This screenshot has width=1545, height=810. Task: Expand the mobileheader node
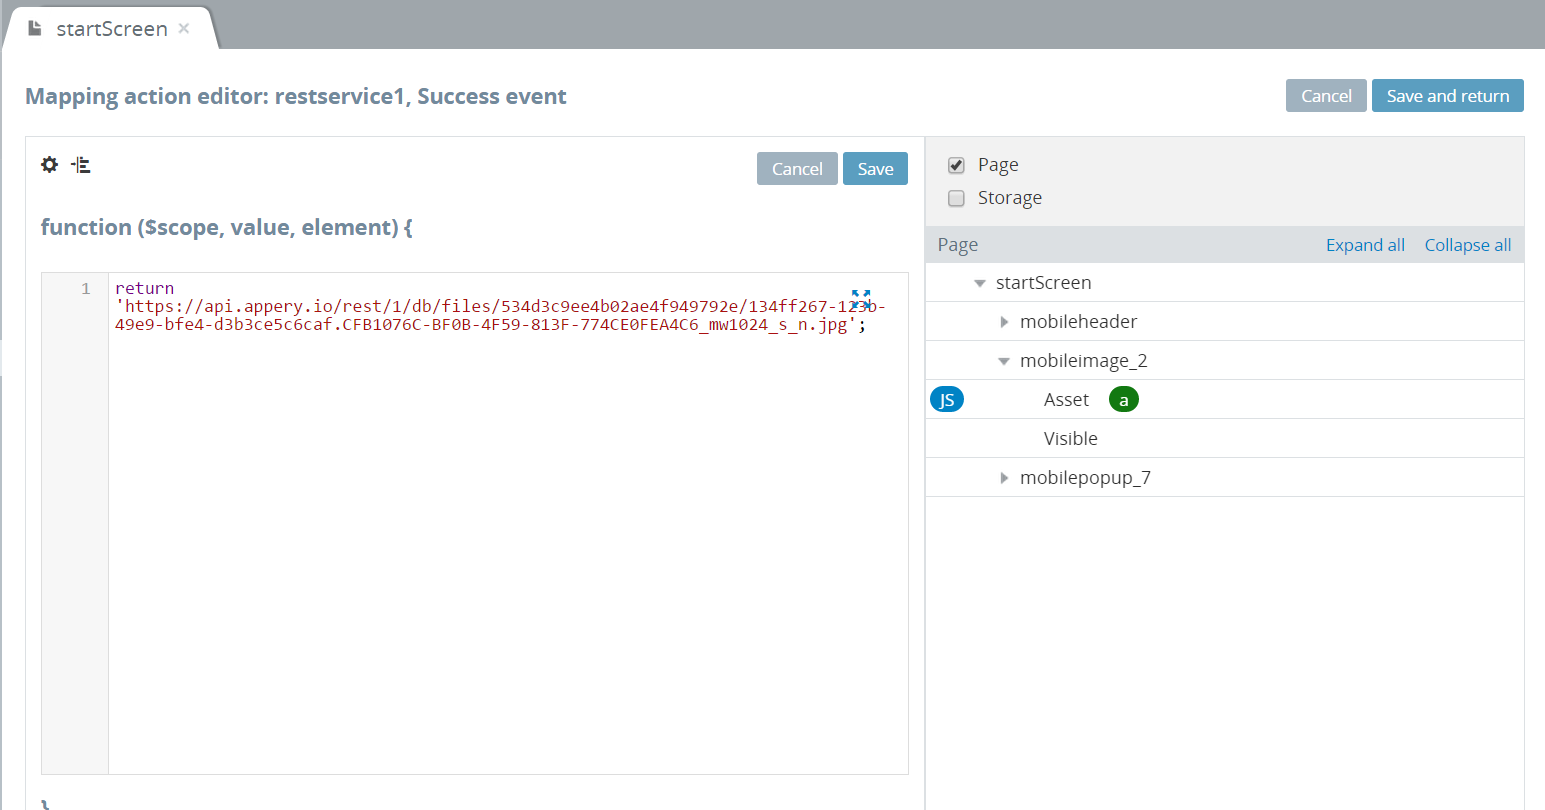pos(1004,322)
